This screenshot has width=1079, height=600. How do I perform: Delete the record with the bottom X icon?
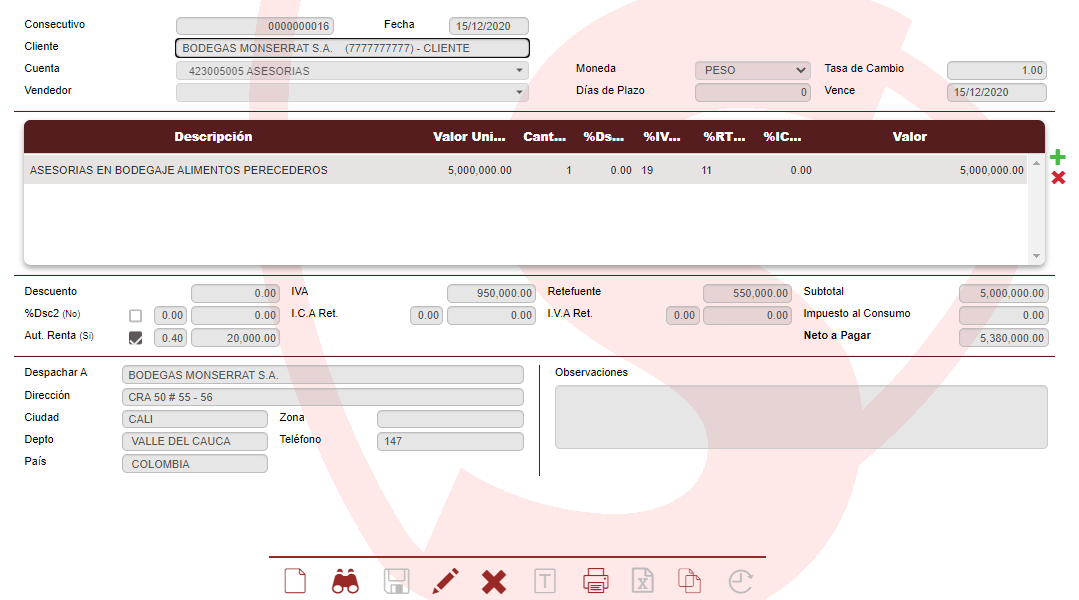(494, 581)
